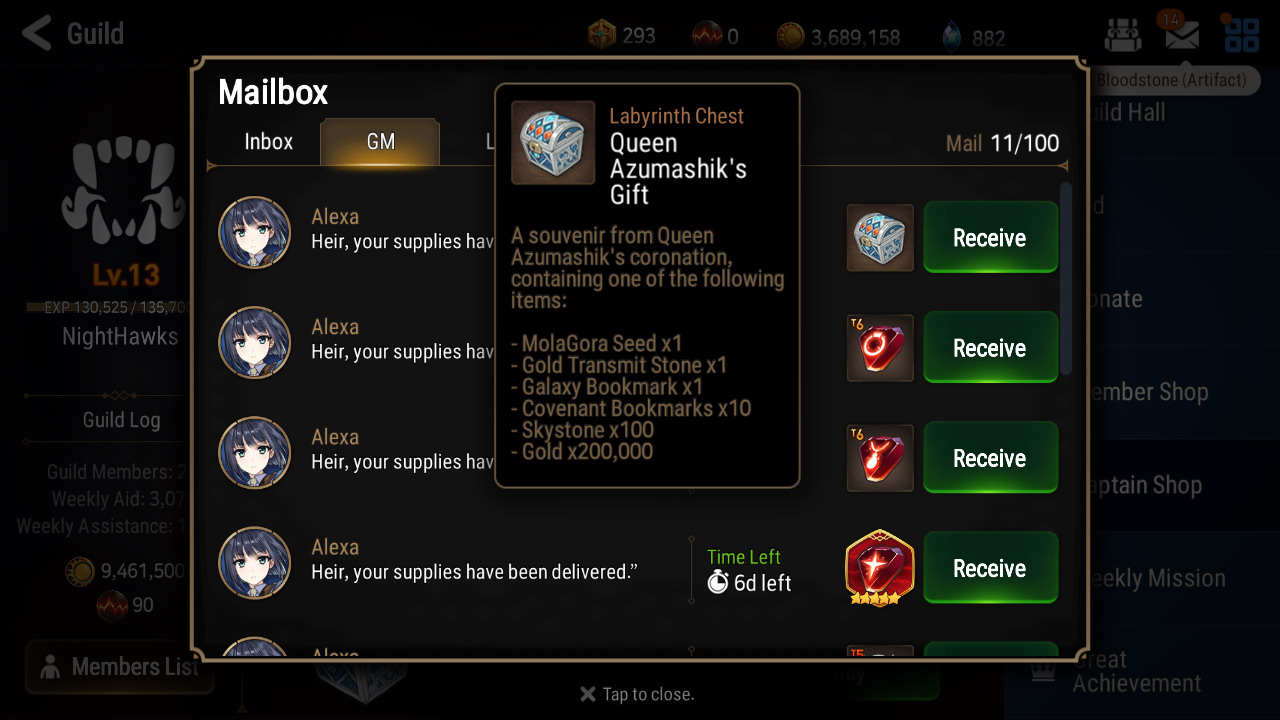Tap the gold coin currency icon

point(790,37)
